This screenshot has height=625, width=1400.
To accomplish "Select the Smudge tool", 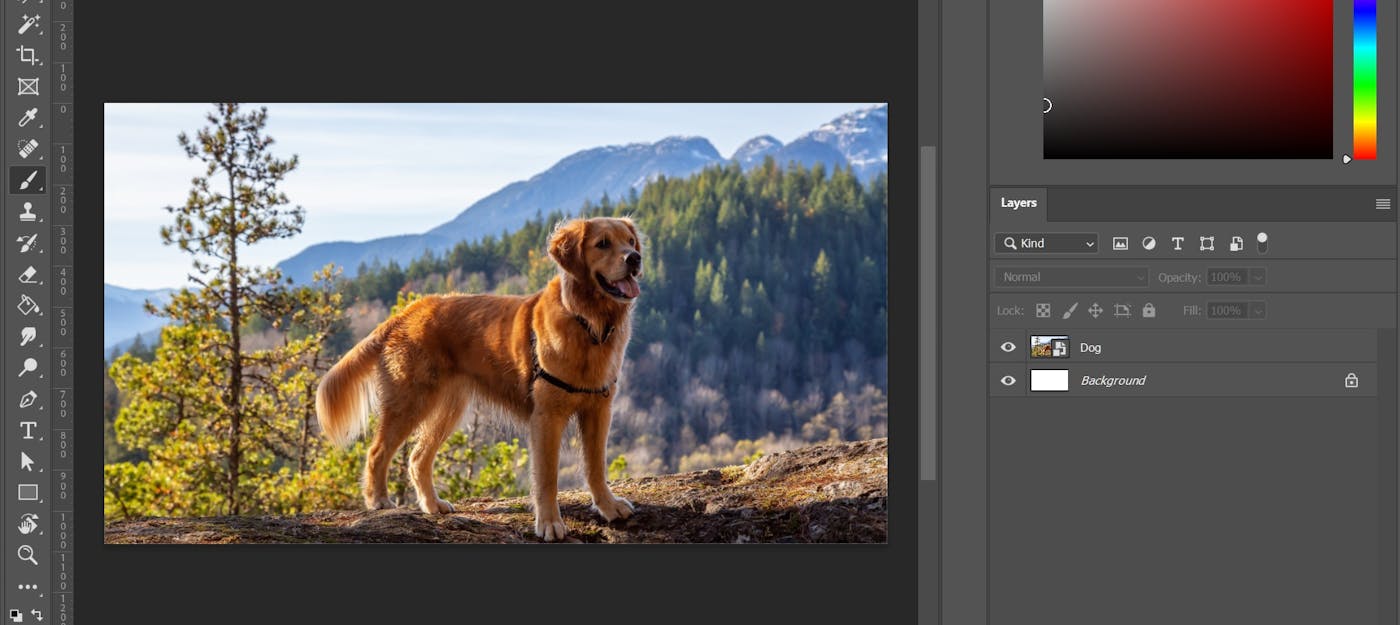I will click(x=28, y=336).
